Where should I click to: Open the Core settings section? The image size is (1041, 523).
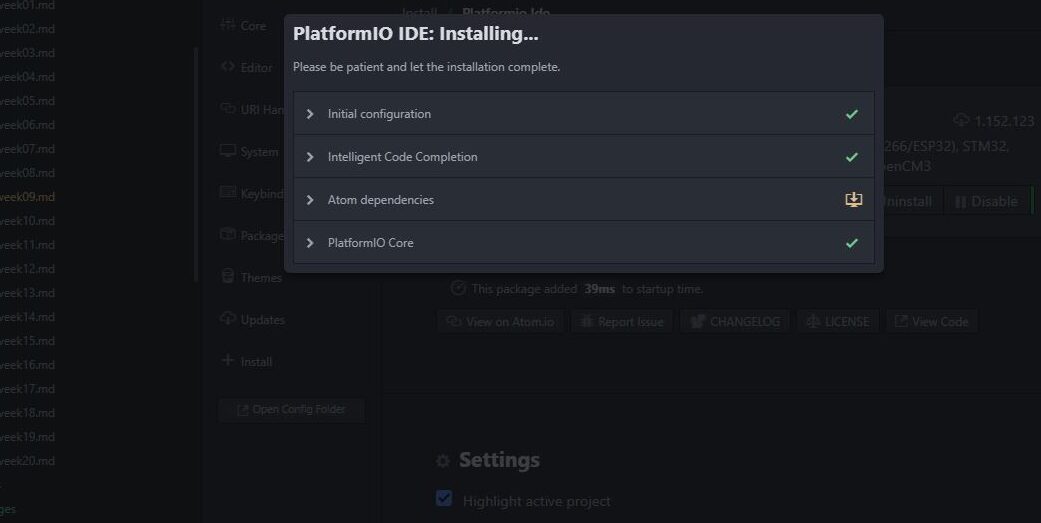(253, 26)
